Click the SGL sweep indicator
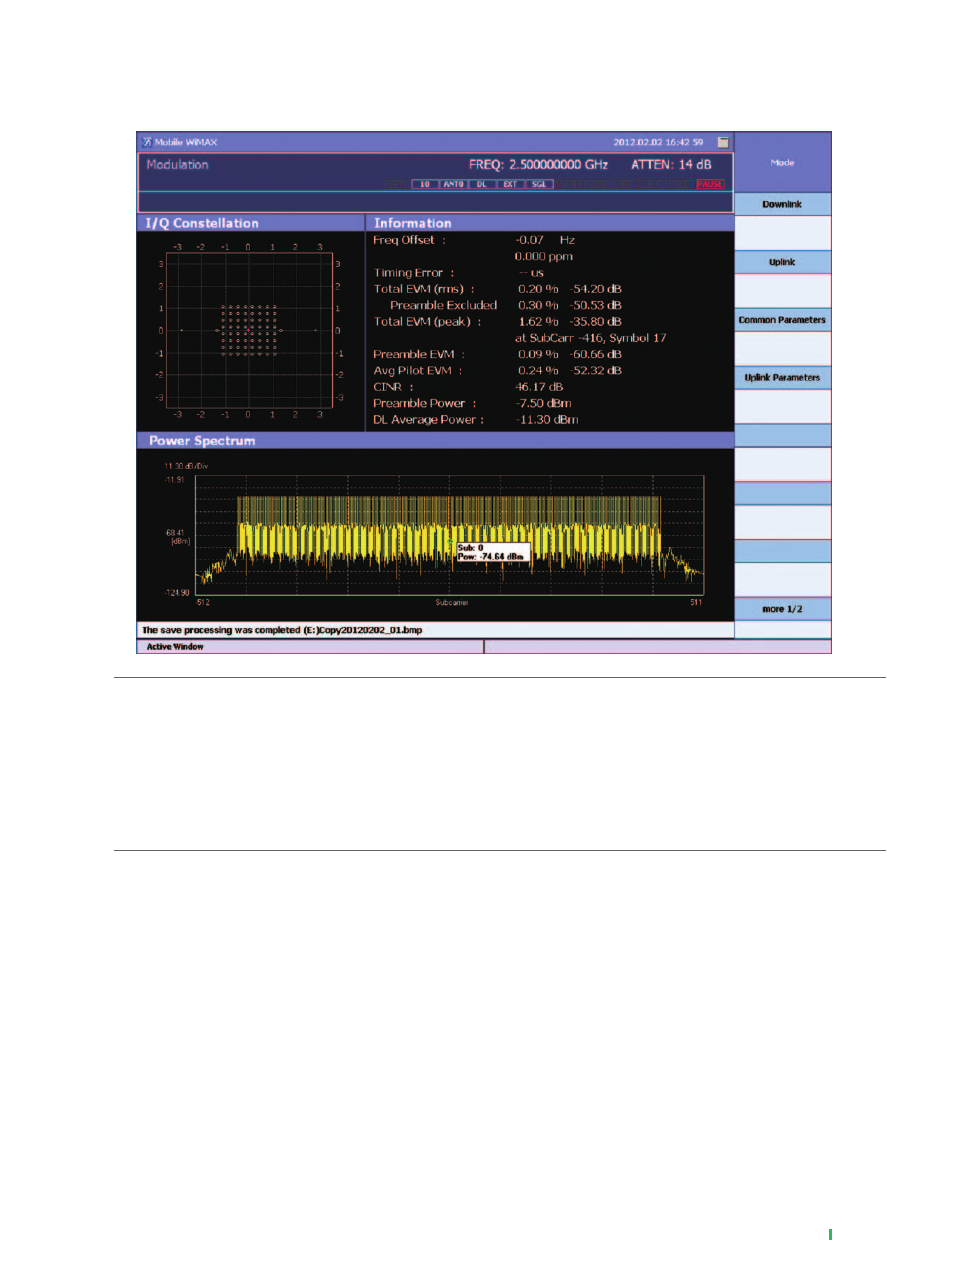Image resolution: width=954 pixels, height=1268 pixels. point(539,184)
